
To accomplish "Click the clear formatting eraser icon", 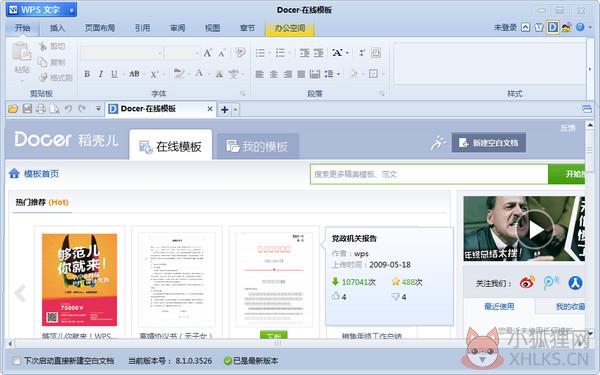I will [x=240, y=52].
